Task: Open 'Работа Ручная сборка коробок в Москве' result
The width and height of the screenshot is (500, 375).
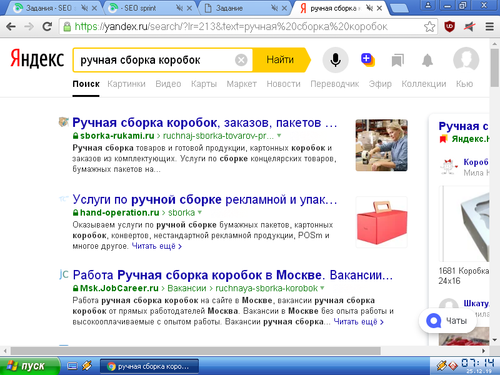Action: point(233,275)
